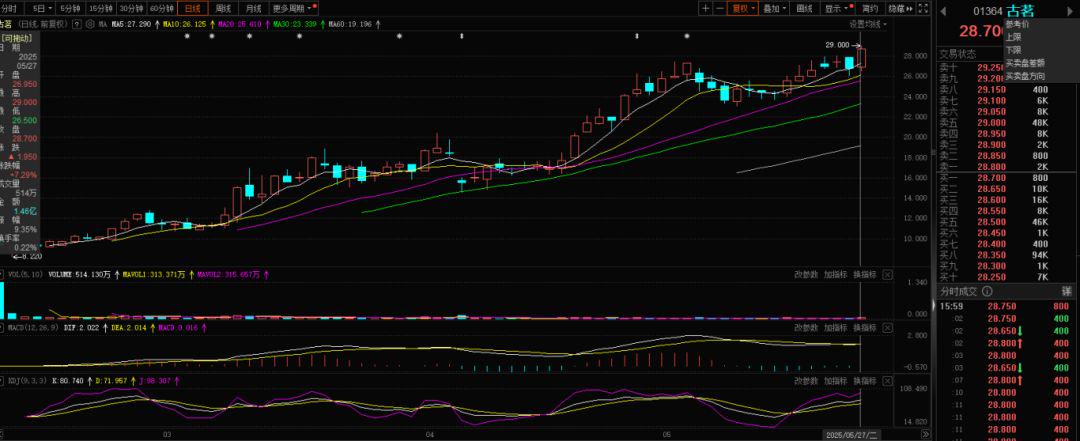This screenshot has height=441, width=1080.
Task: Click 加指标 in the VOL panel
Action: pos(835,274)
